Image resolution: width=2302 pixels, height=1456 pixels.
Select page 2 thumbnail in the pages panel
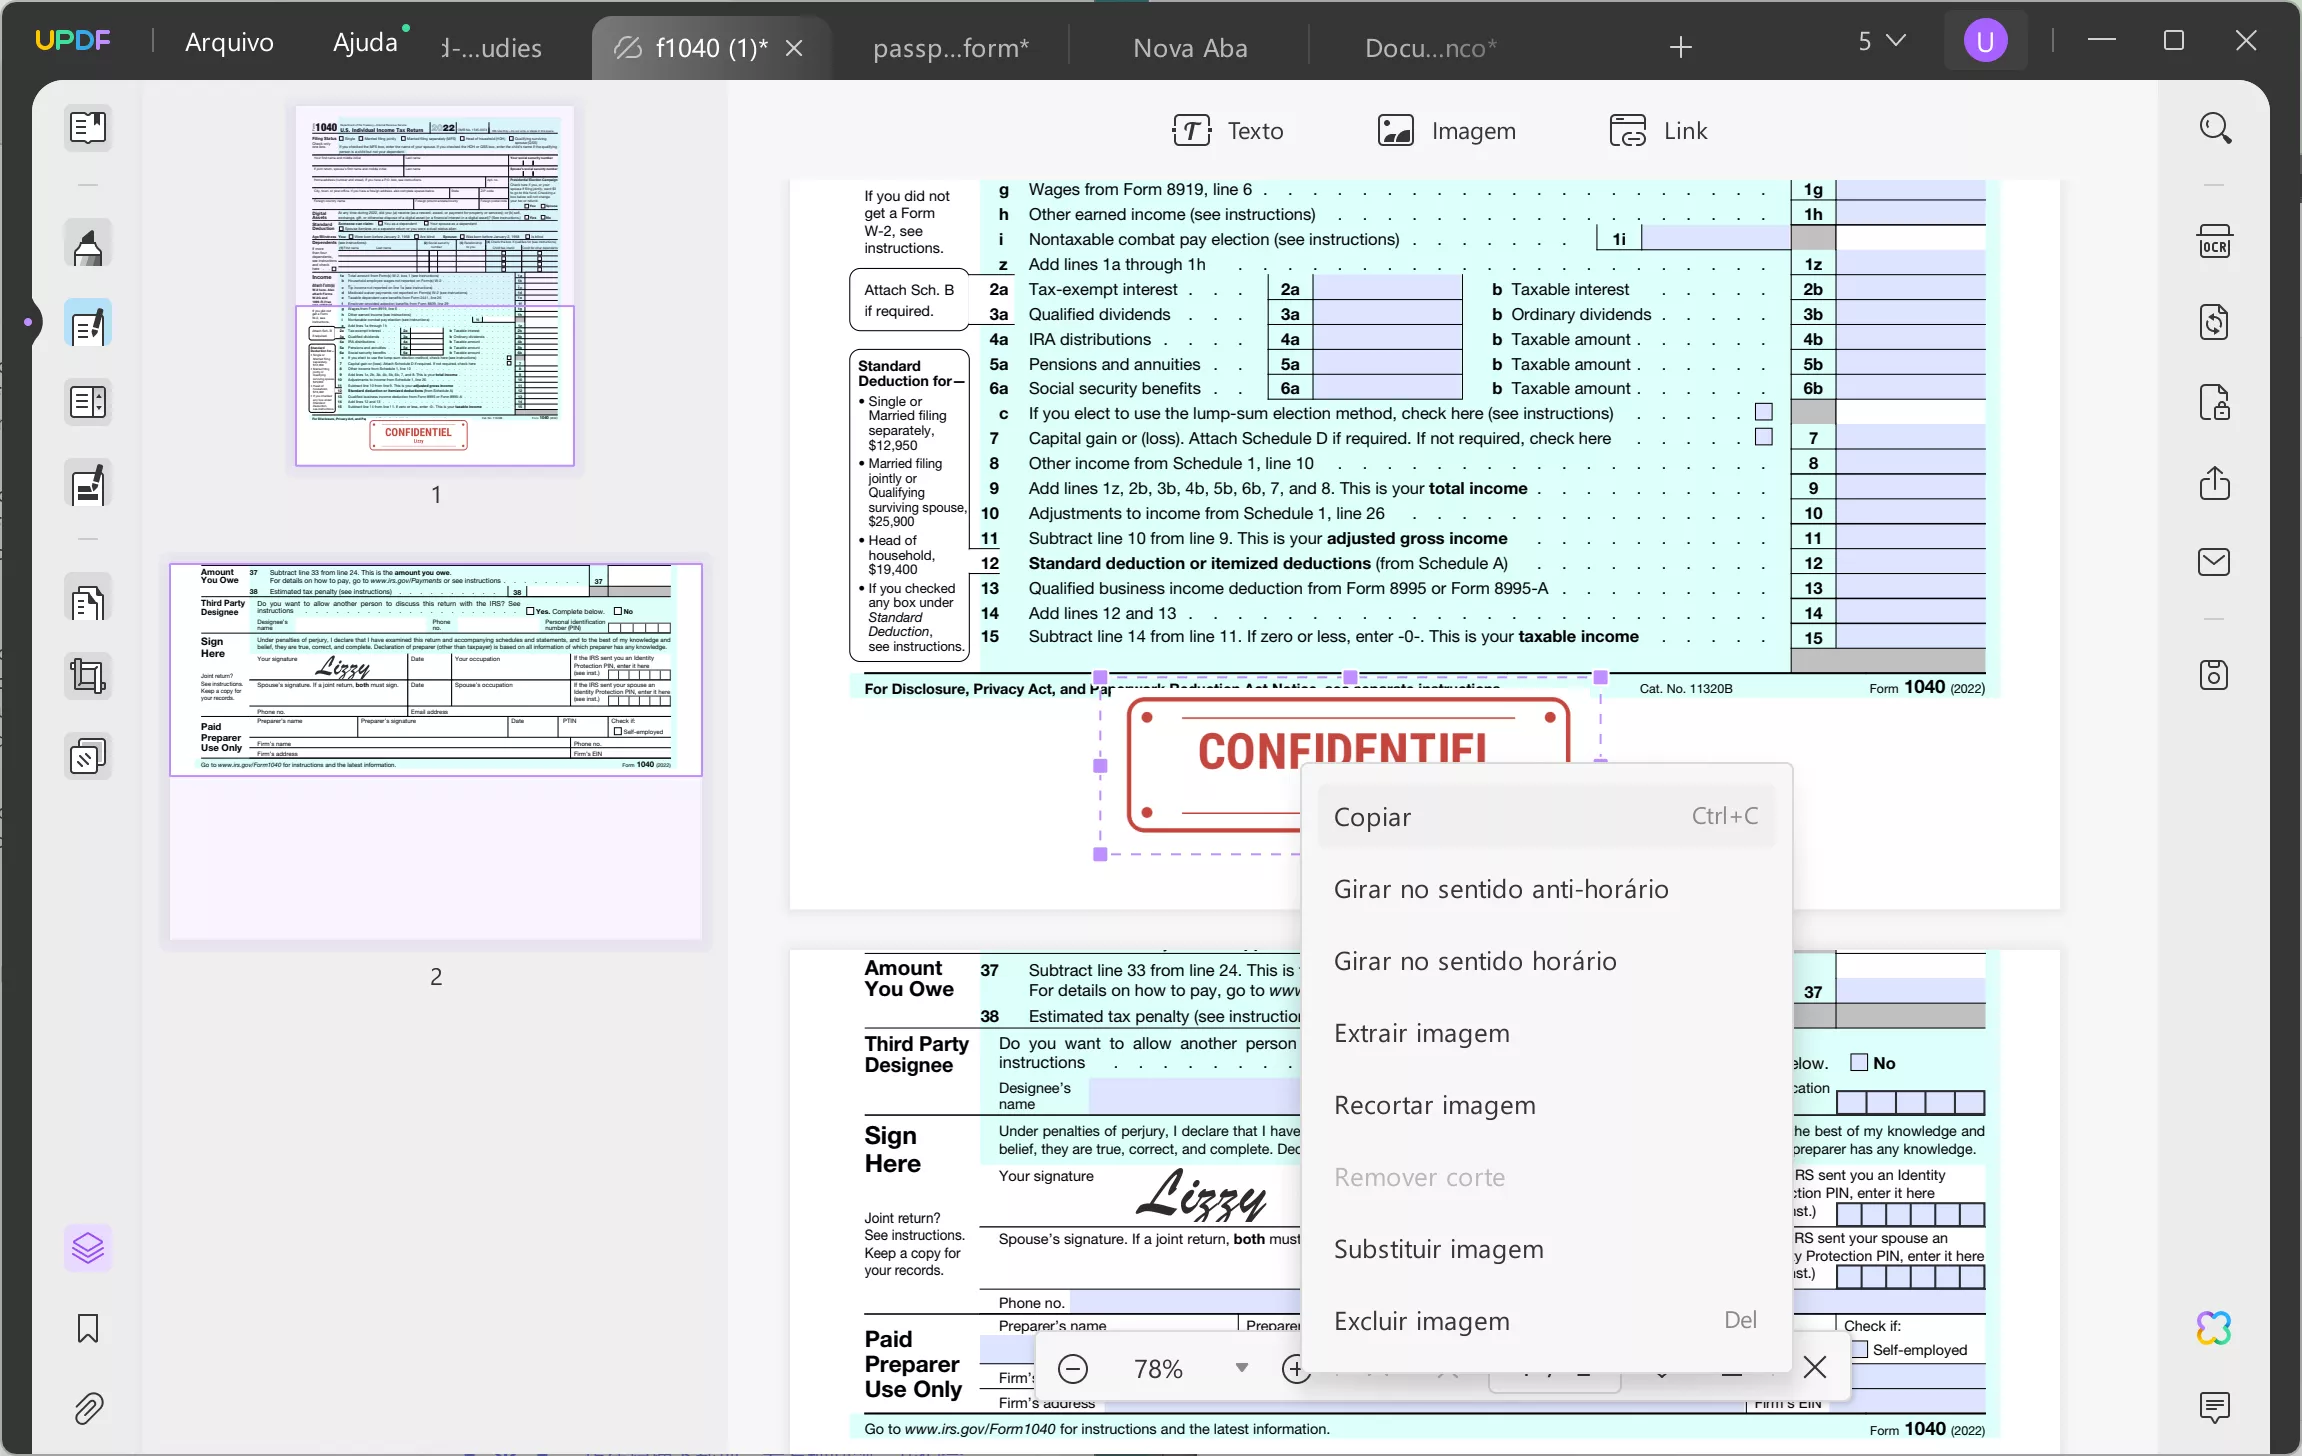click(436, 750)
